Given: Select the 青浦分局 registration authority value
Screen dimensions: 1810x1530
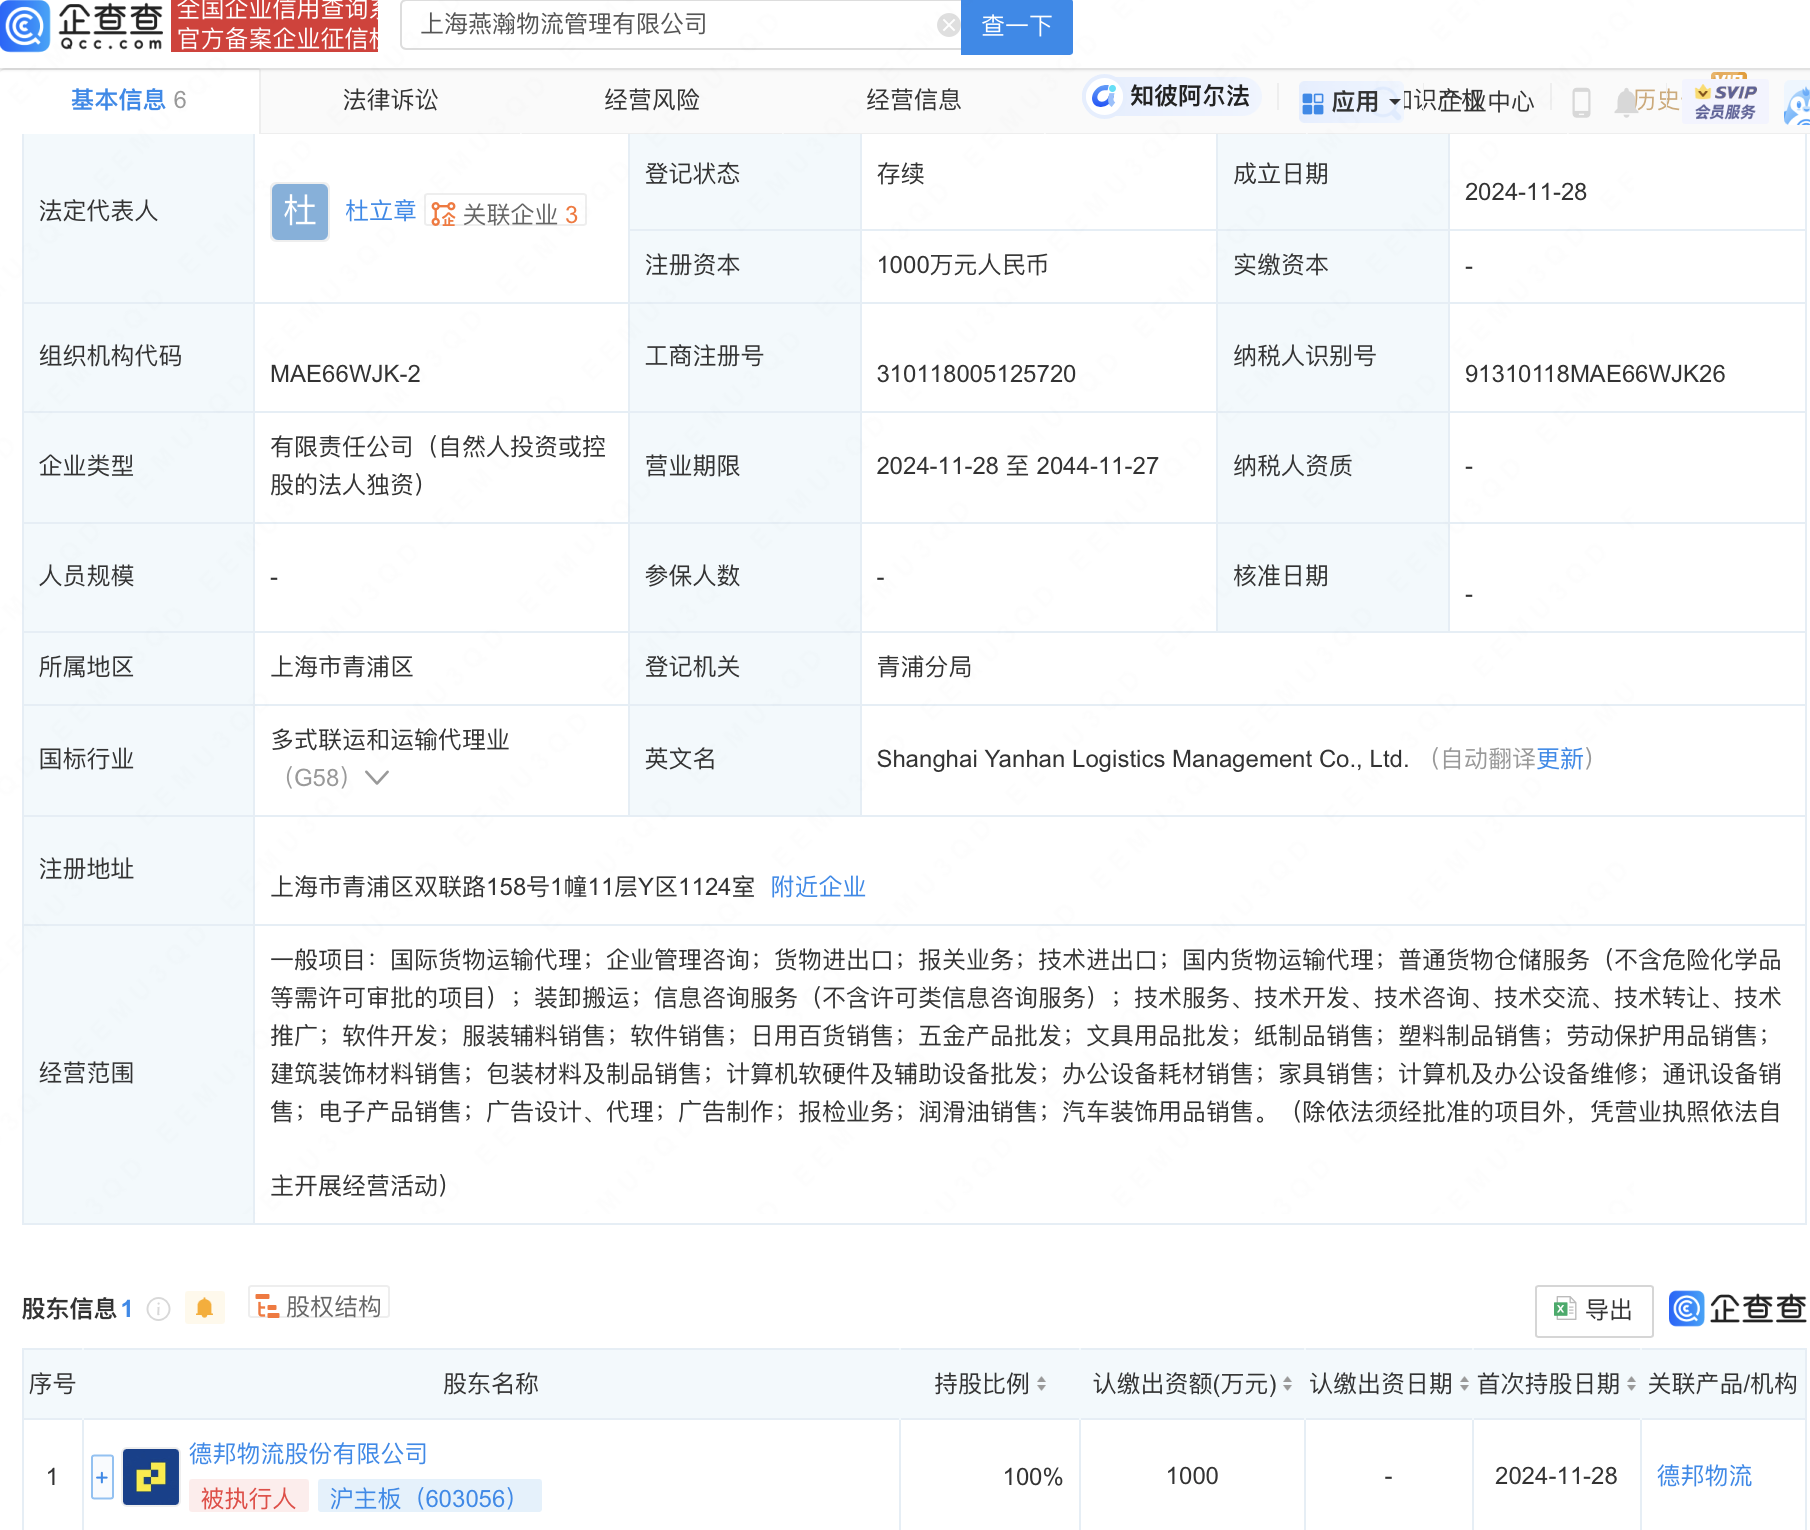Looking at the screenshot, I should coord(924,667).
